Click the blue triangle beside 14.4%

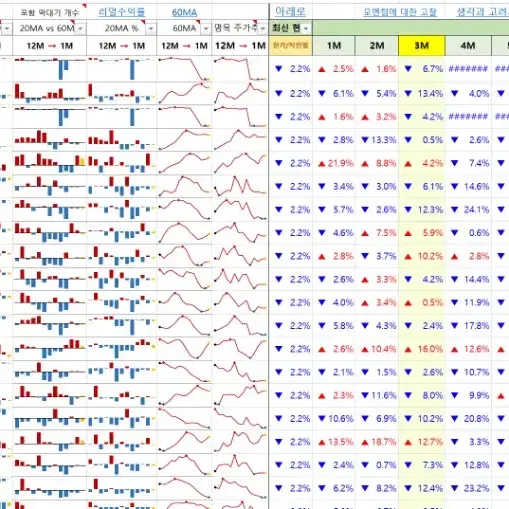454,279
